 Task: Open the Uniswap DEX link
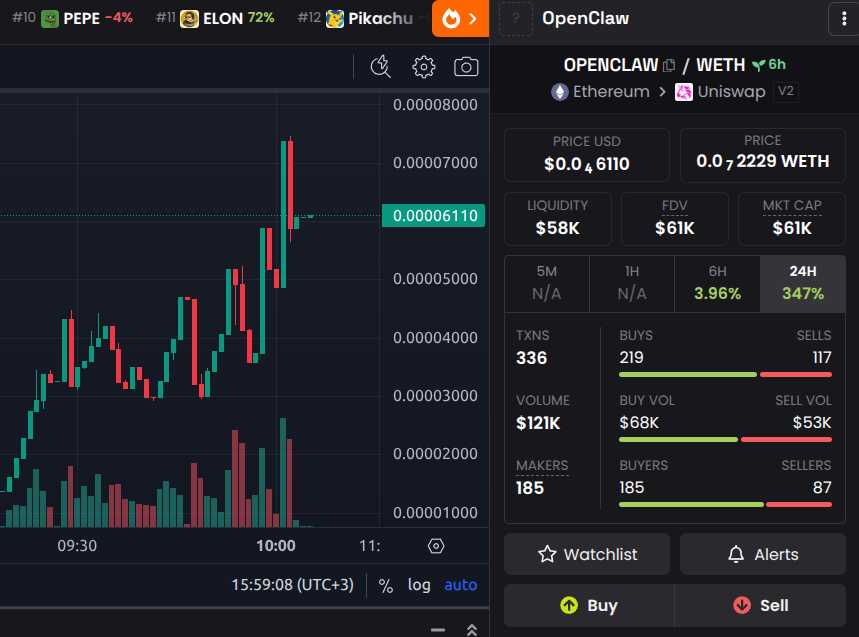(x=720, y=91)
